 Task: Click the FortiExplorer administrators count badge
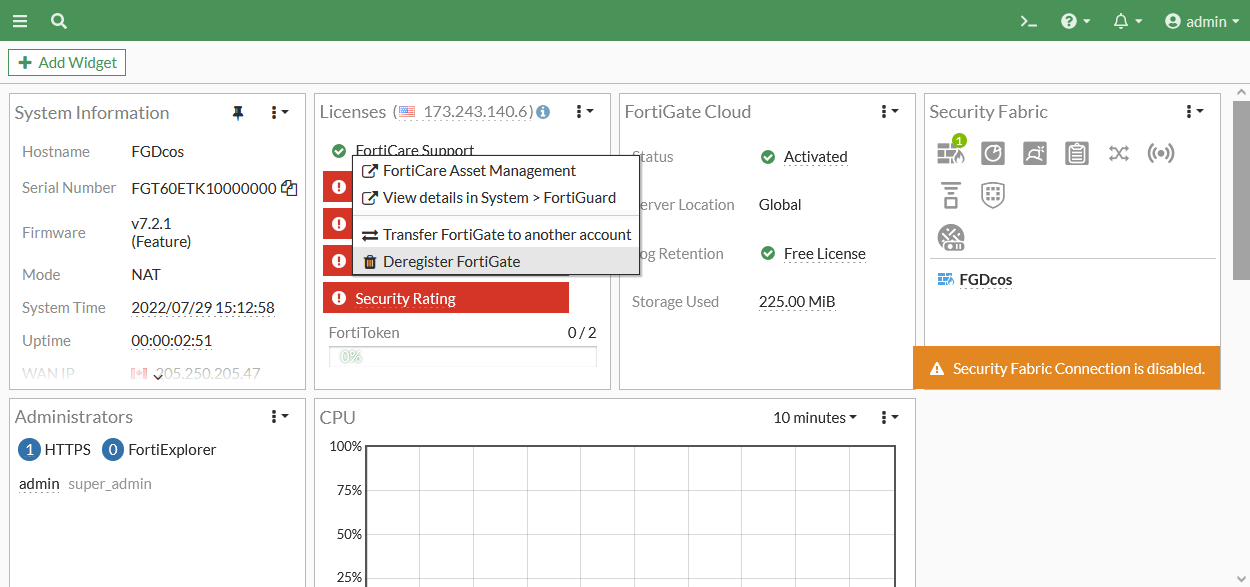click(113, 450)
